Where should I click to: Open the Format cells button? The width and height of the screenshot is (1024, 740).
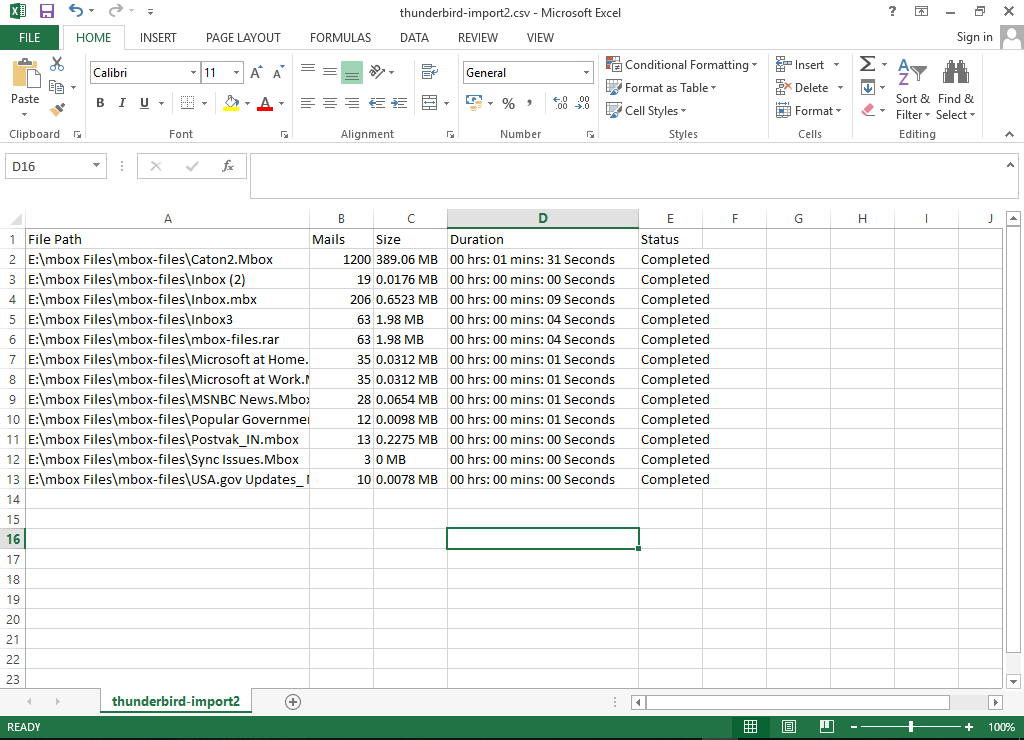pos(808,111)
